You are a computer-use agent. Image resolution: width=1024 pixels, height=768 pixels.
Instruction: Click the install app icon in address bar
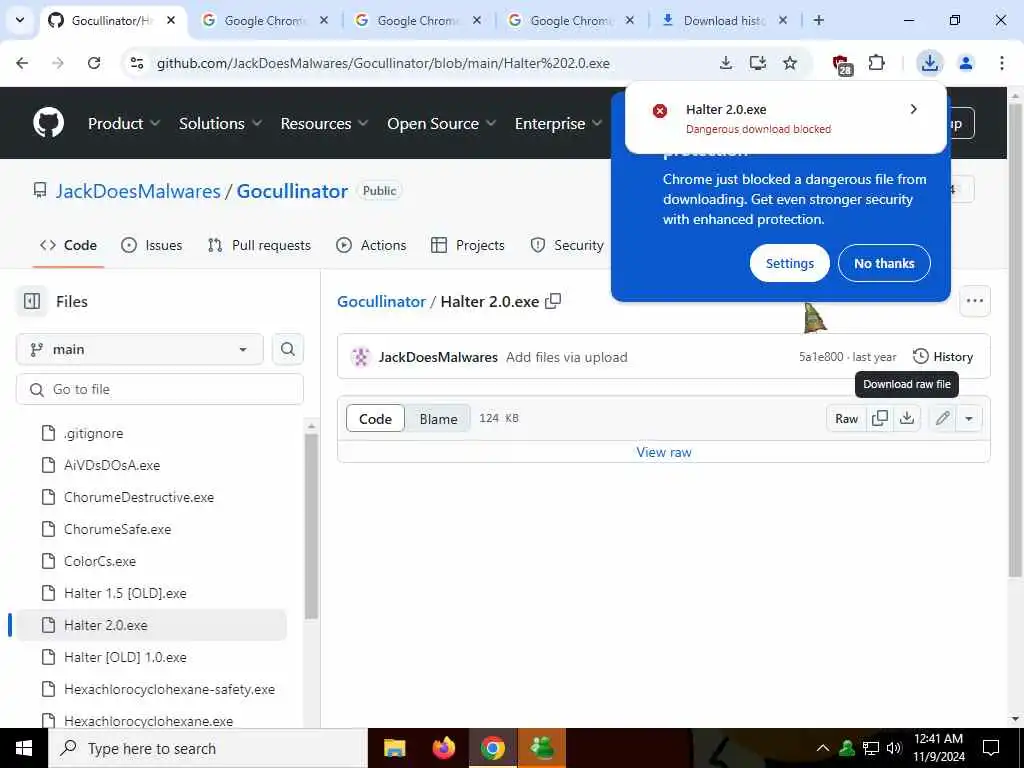point(758,63)
